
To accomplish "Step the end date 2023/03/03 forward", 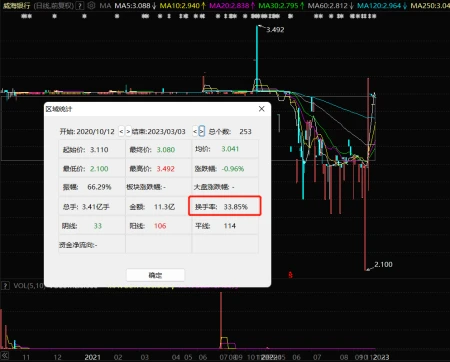I will 202,132.
